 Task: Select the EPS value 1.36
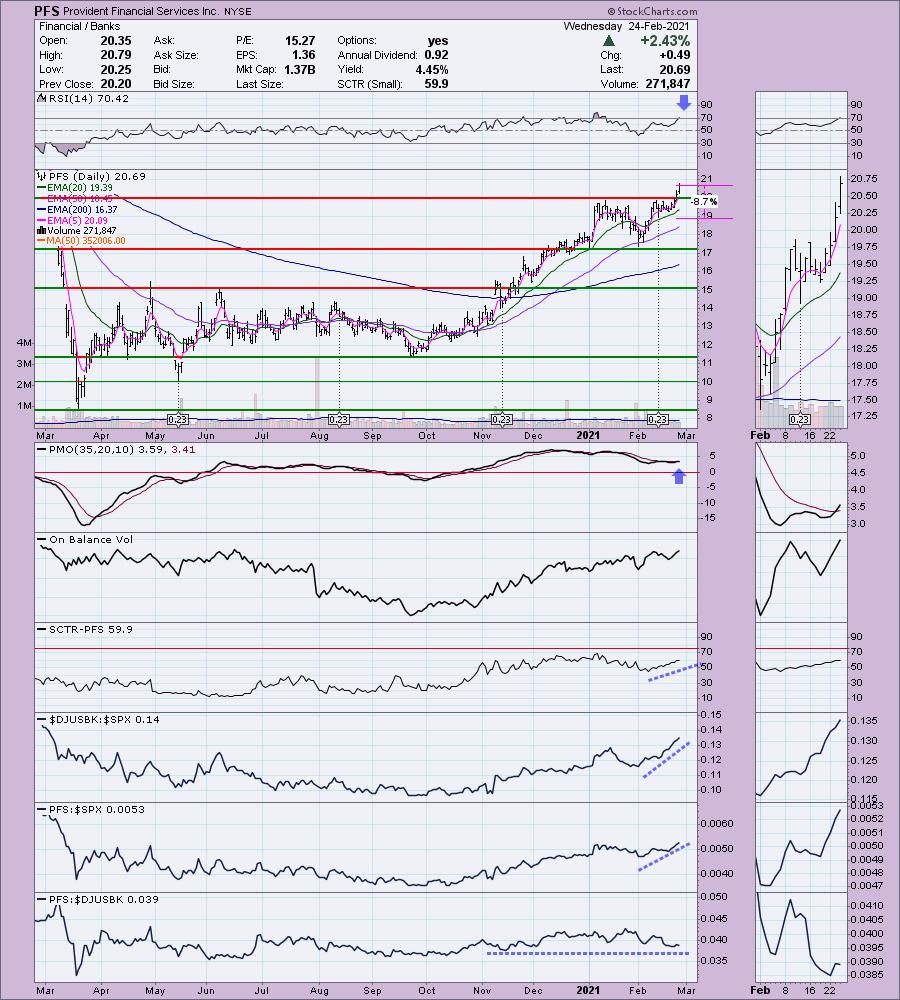304,55
